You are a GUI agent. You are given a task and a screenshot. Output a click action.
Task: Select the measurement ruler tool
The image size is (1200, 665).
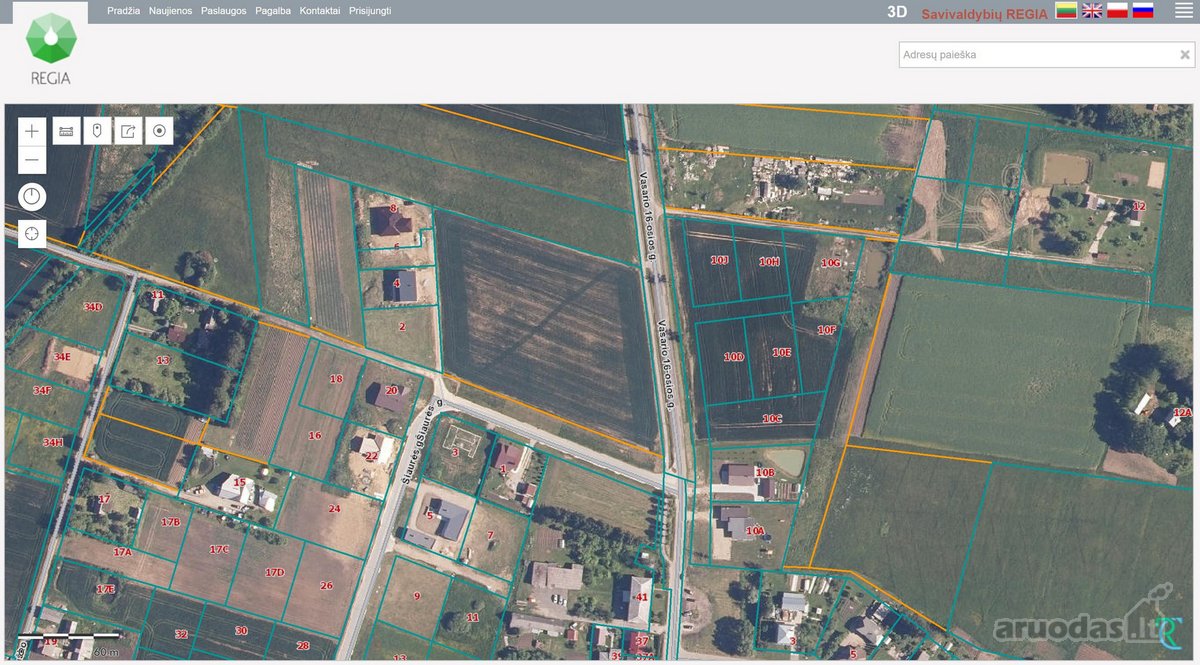click(x=67, y=131)
